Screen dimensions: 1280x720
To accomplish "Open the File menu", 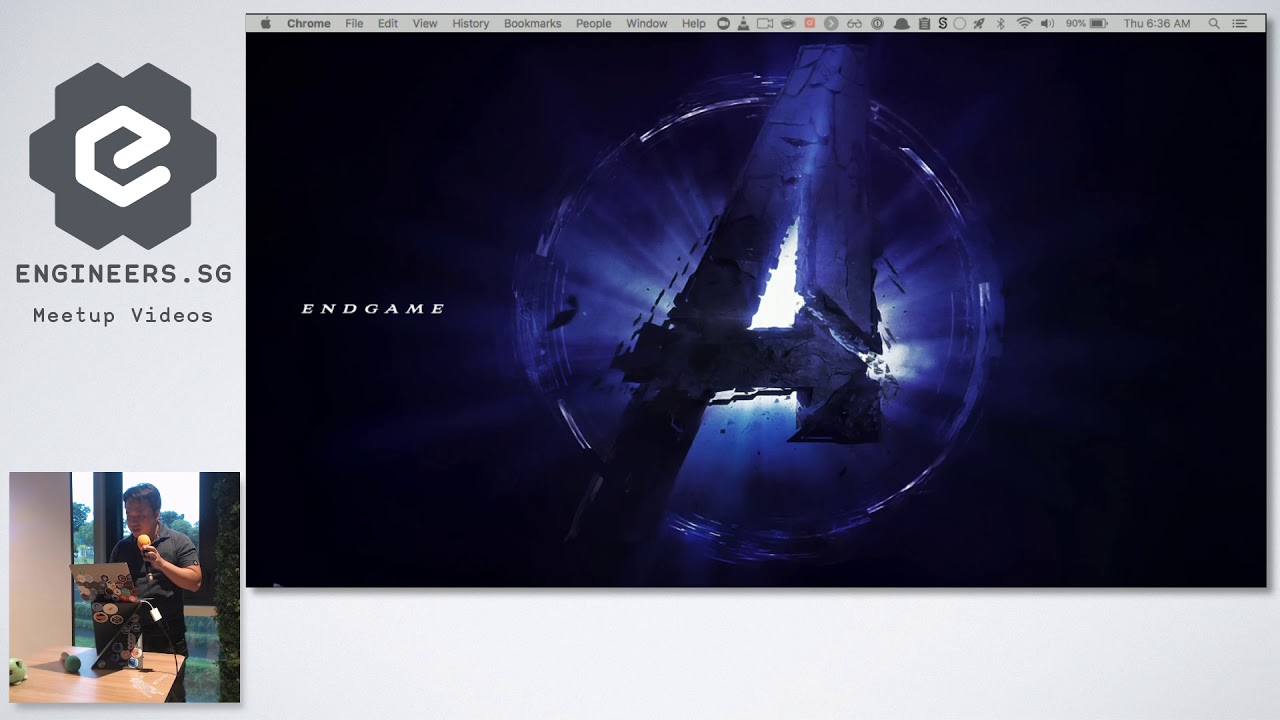I will (x=354, y=23).
